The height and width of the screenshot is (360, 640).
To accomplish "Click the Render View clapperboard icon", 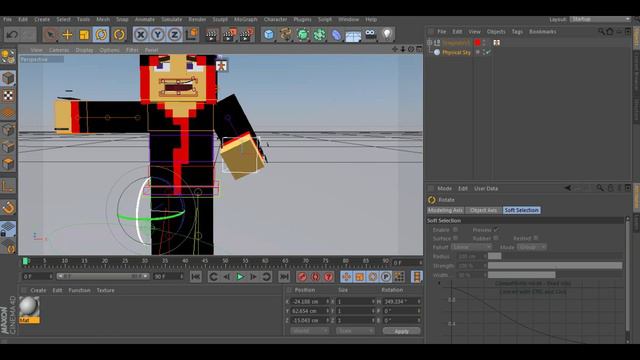I will [x=211, y=35].
